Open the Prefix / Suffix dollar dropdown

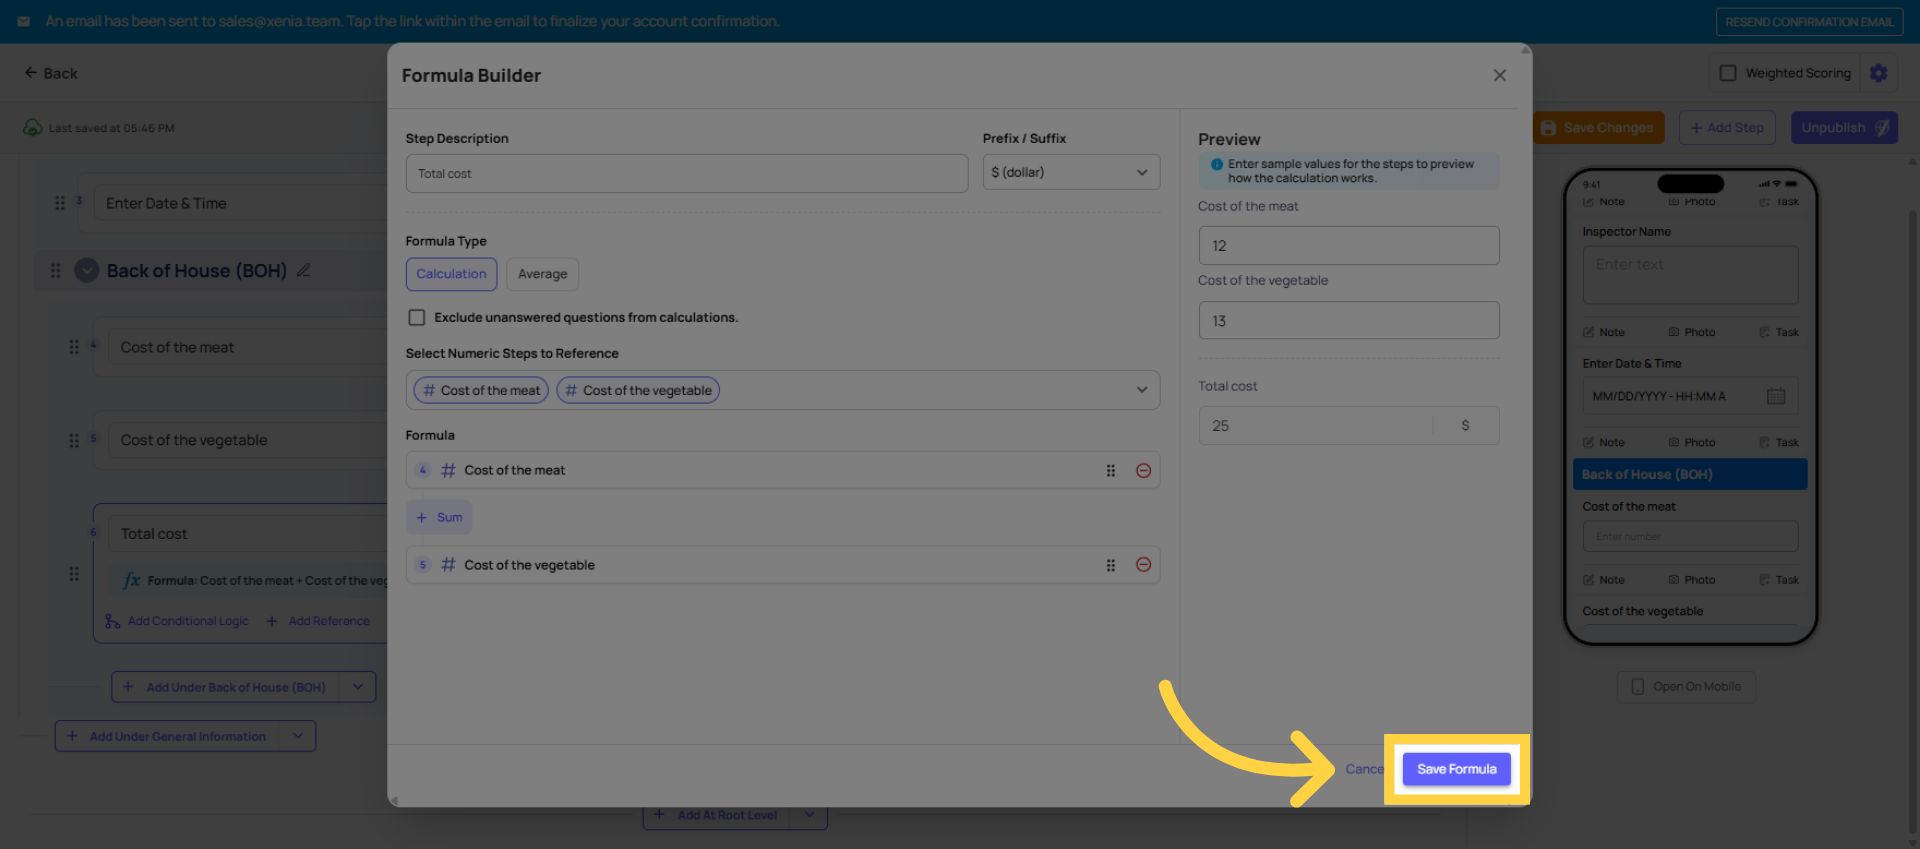click(x=1070, y=173)
